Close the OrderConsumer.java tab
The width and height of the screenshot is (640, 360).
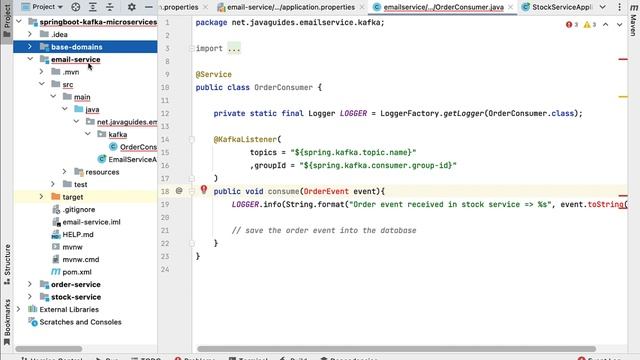pos(511,7)
